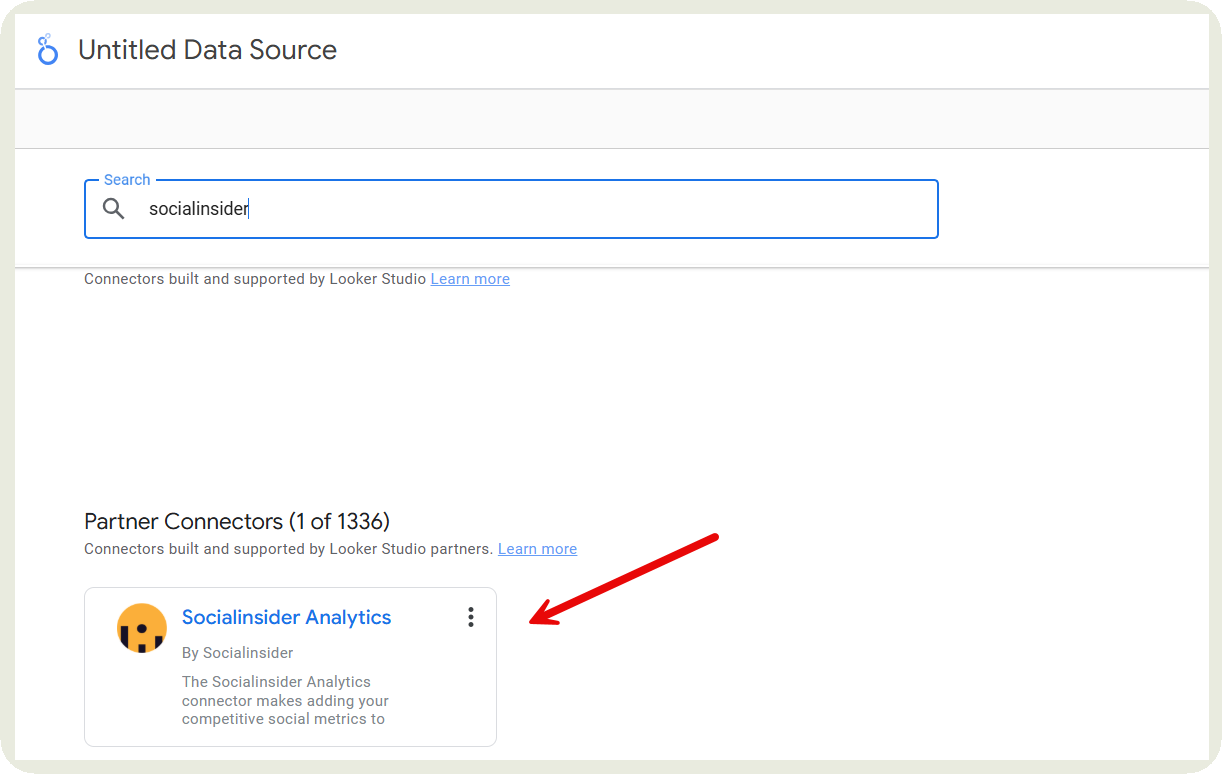1222x774 pixels.
Task: Click the red arrow annotation
Action: (625, 580)
